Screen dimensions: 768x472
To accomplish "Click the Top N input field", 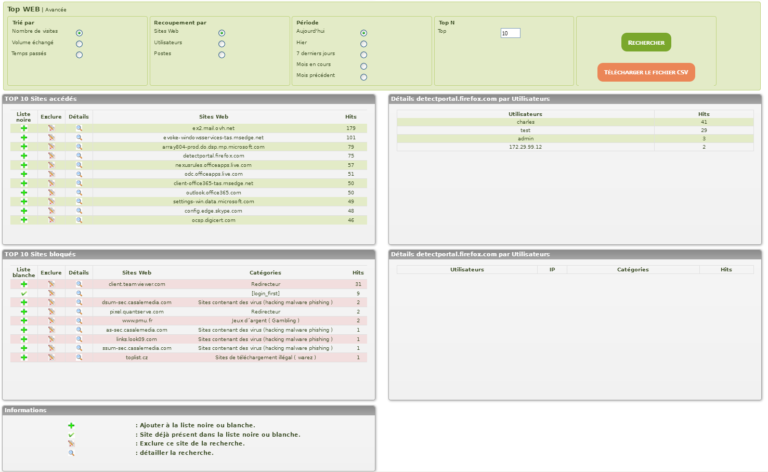I will (510, 33).
